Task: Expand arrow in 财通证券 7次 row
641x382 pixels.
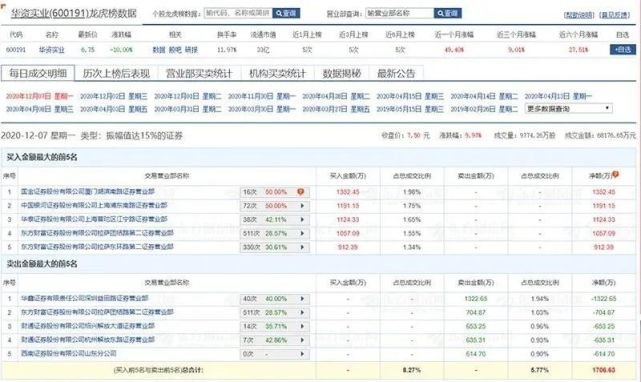Action: point(302,340)
